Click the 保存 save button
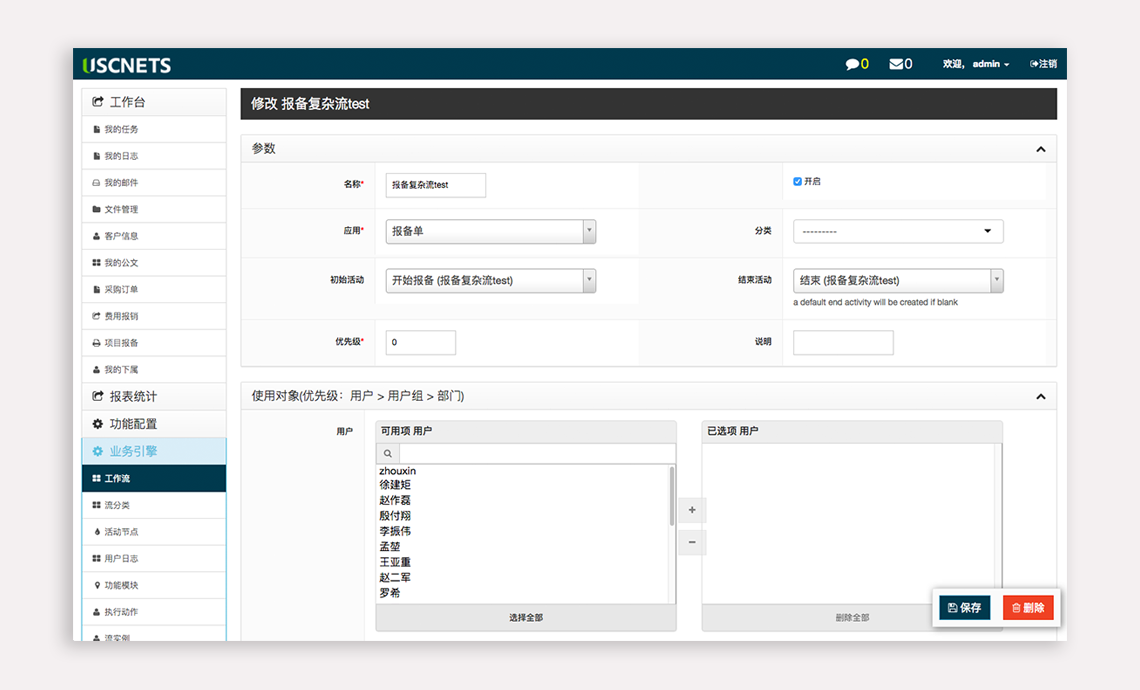This screenshot has height=690, width=1140. coord(964,608)
